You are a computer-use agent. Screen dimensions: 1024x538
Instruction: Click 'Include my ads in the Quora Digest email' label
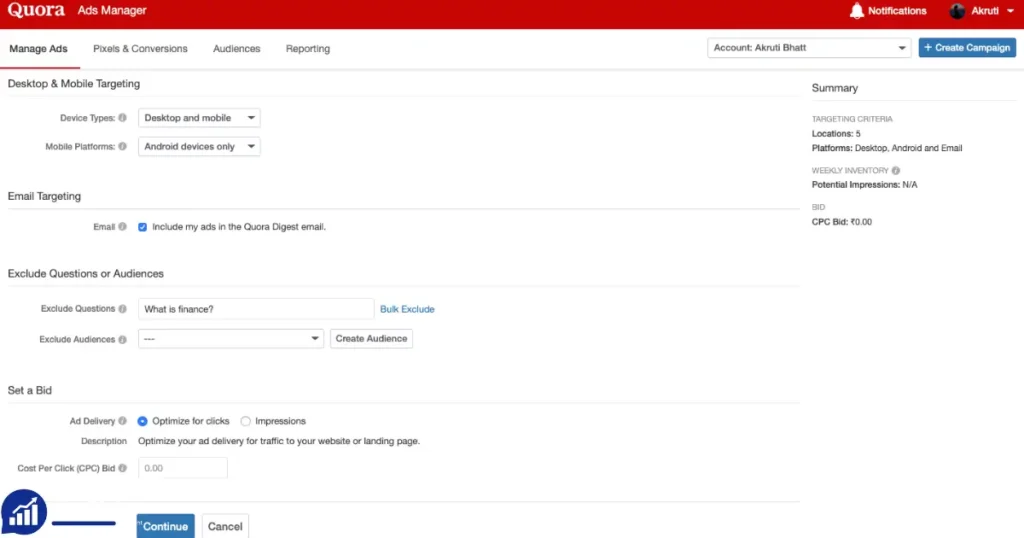coord(239,227)
